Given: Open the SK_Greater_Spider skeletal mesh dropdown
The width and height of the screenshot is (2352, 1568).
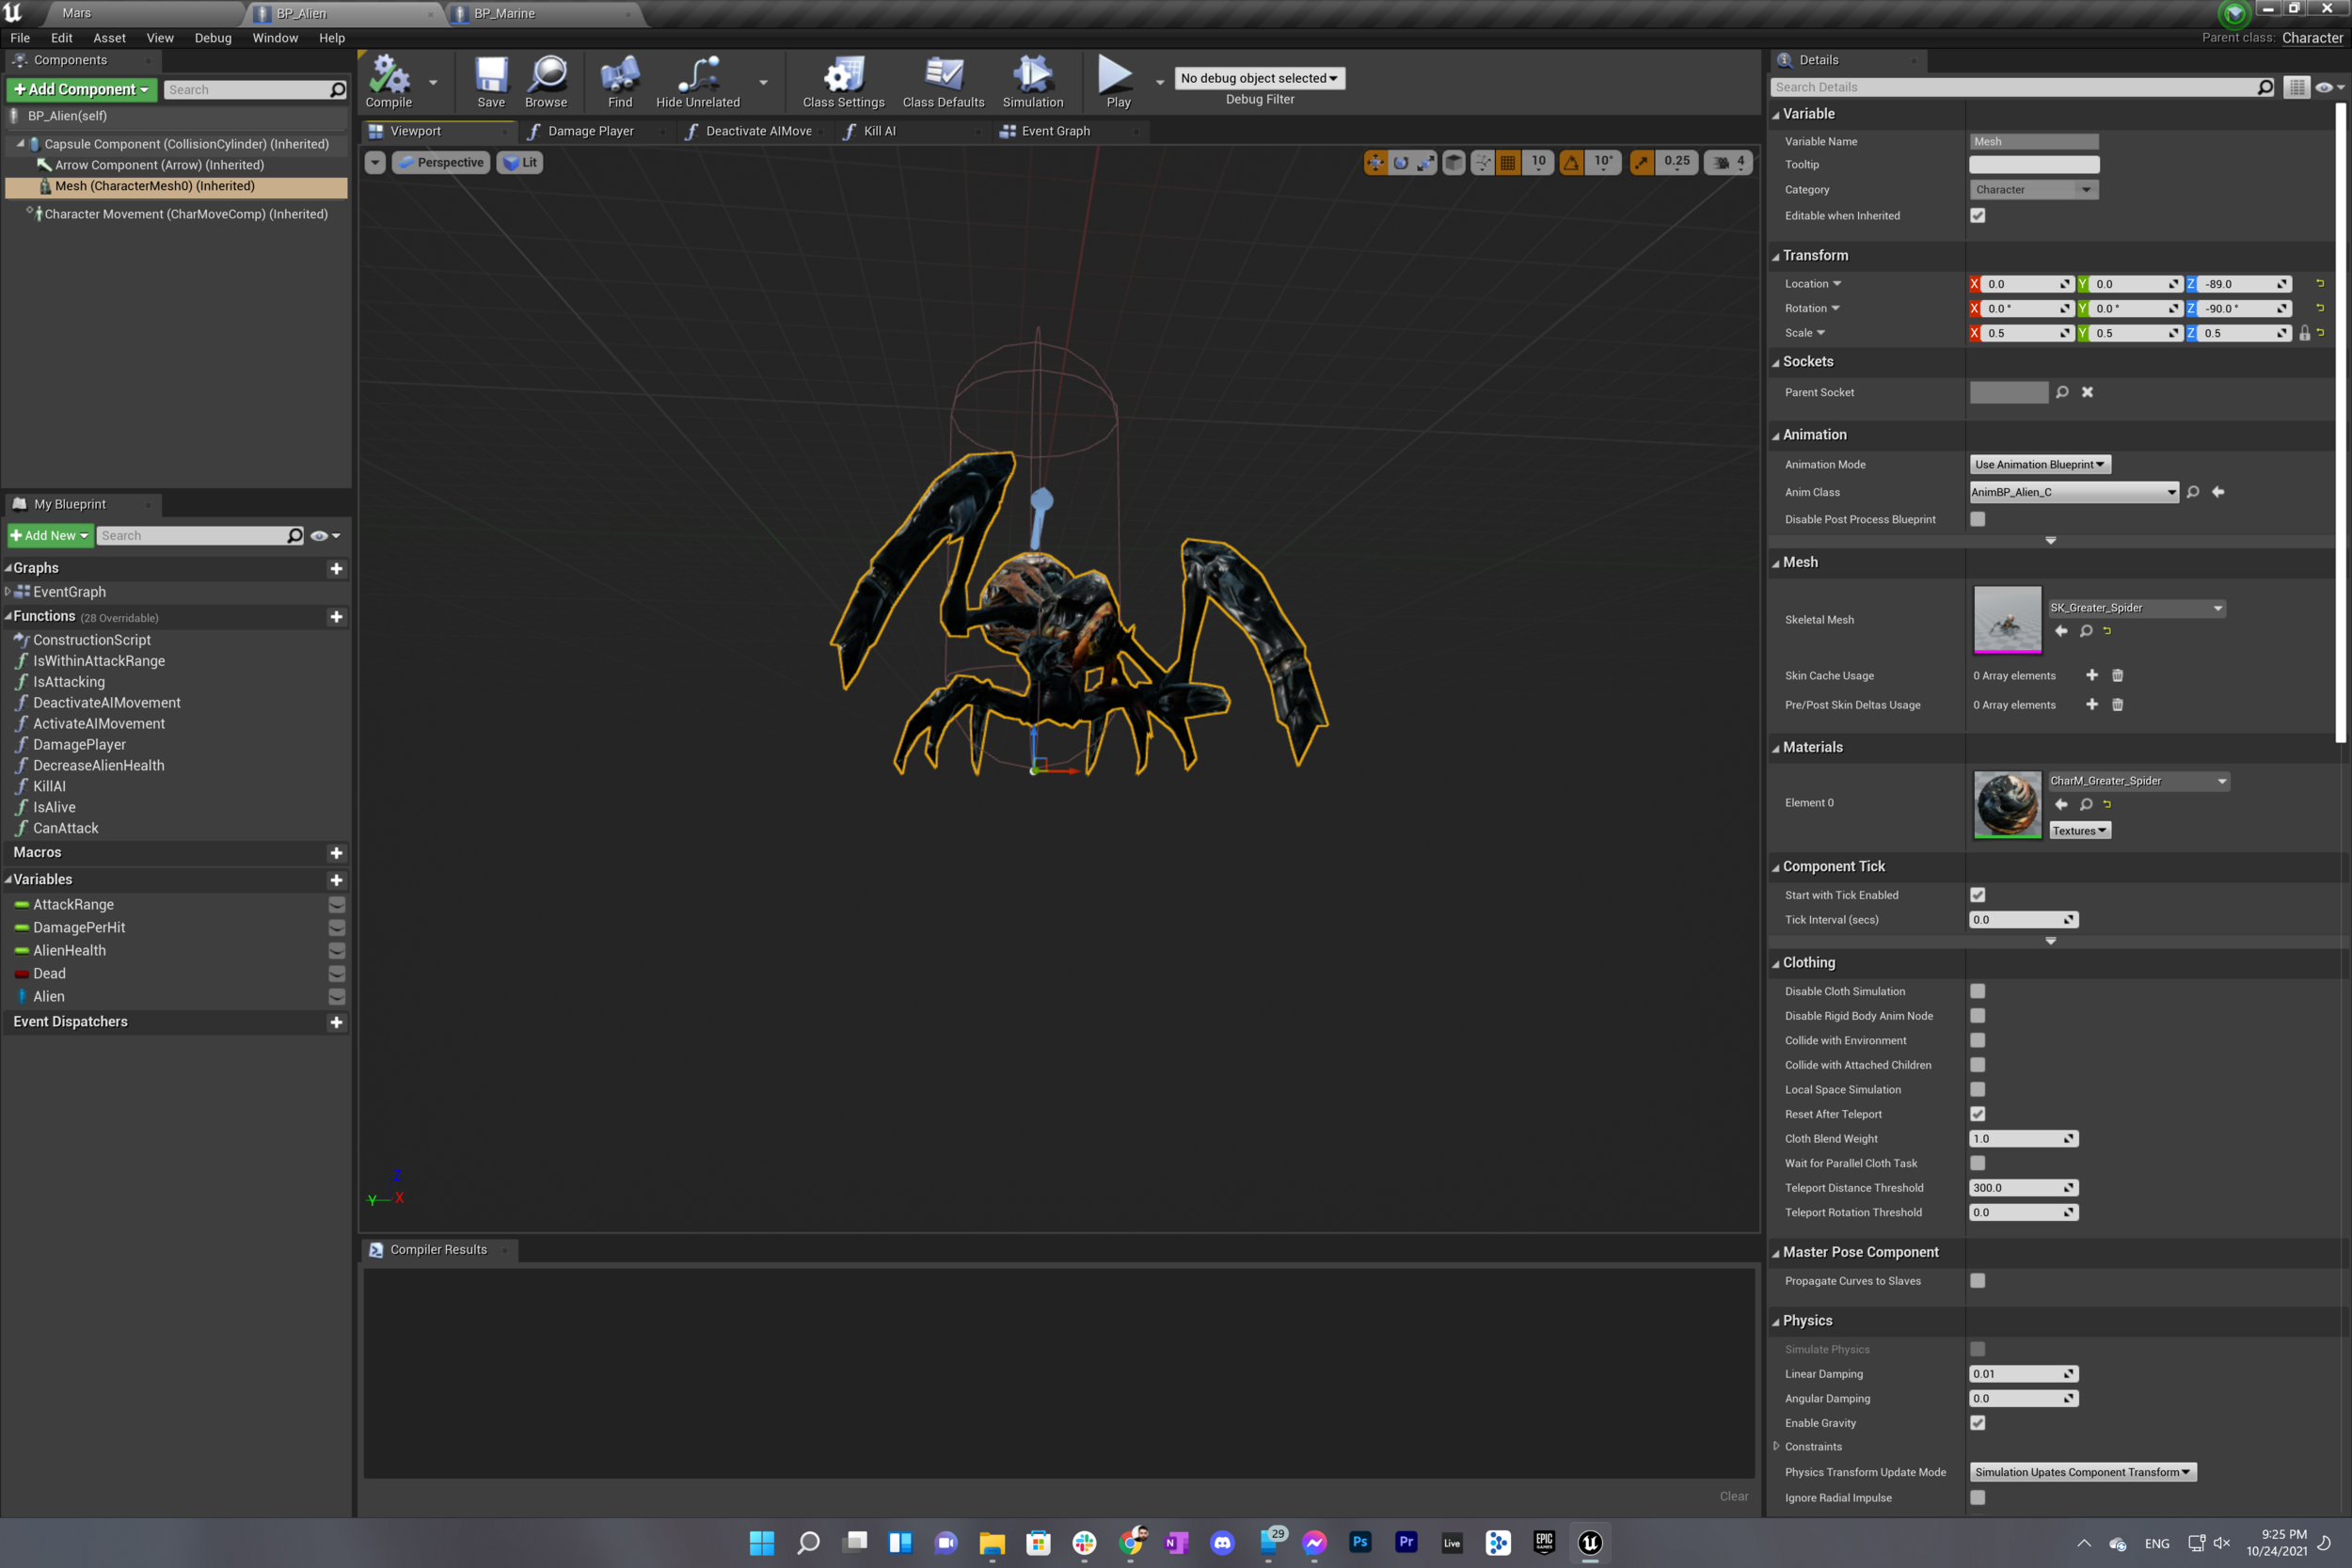Looking at the screenshot, I should point(2137,608).
